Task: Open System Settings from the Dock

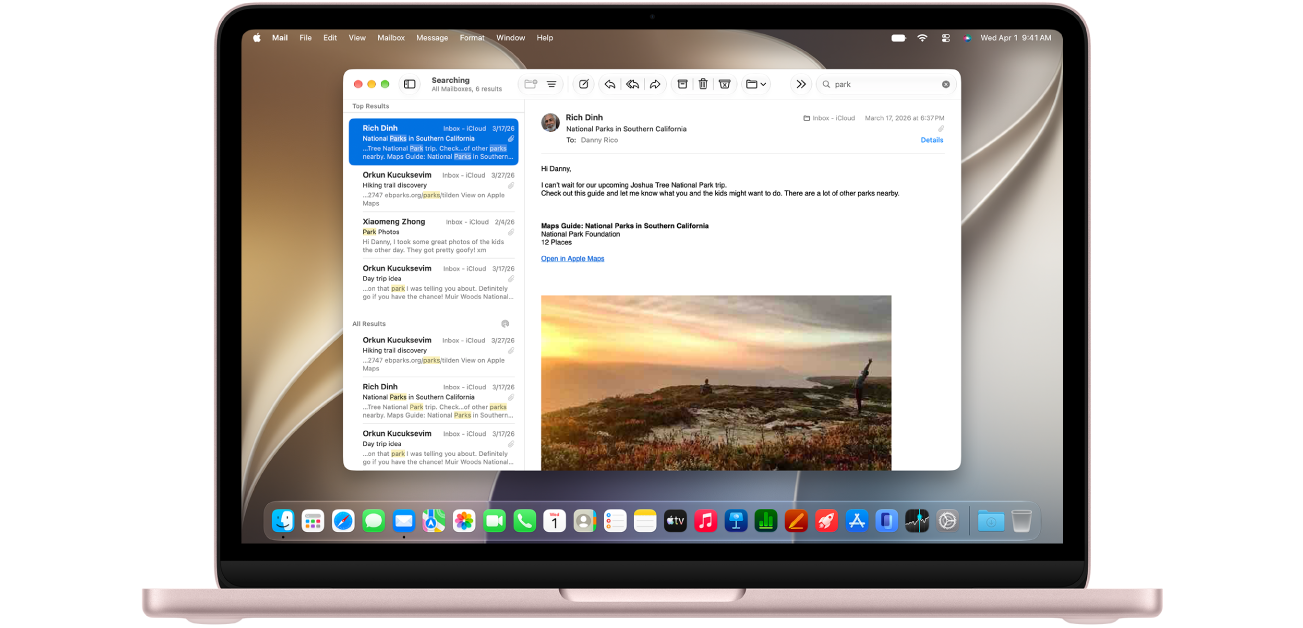Action: pyautogui.click(x=947, y=521)
